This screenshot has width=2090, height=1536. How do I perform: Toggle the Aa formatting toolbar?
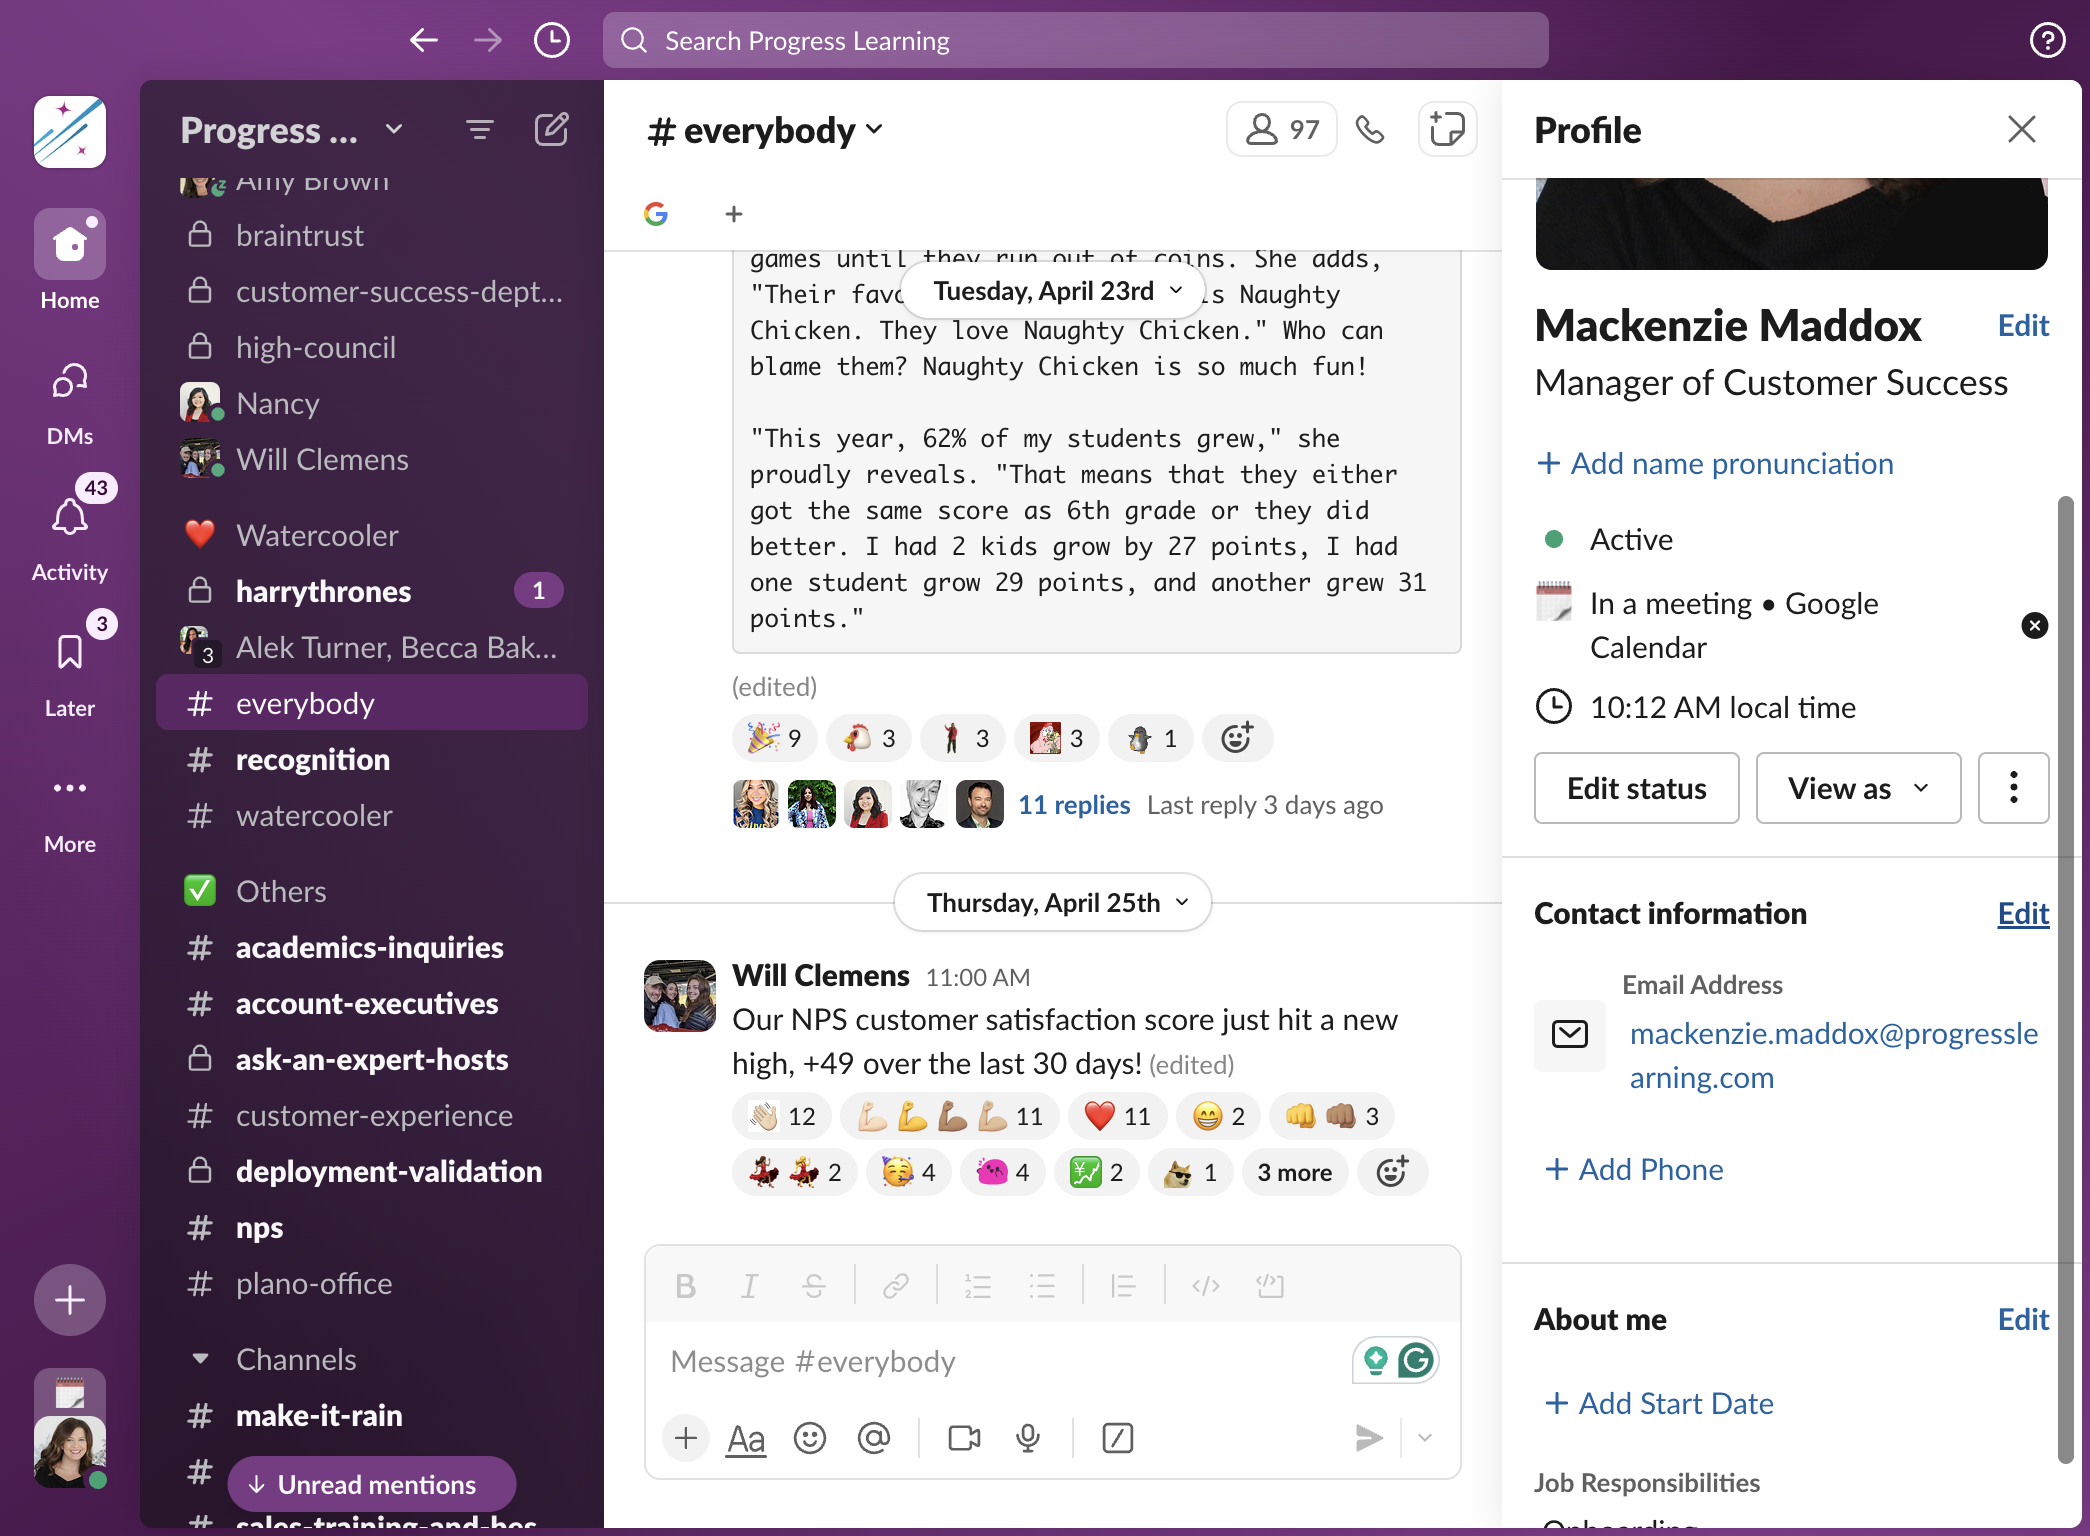click(746, 1438)
